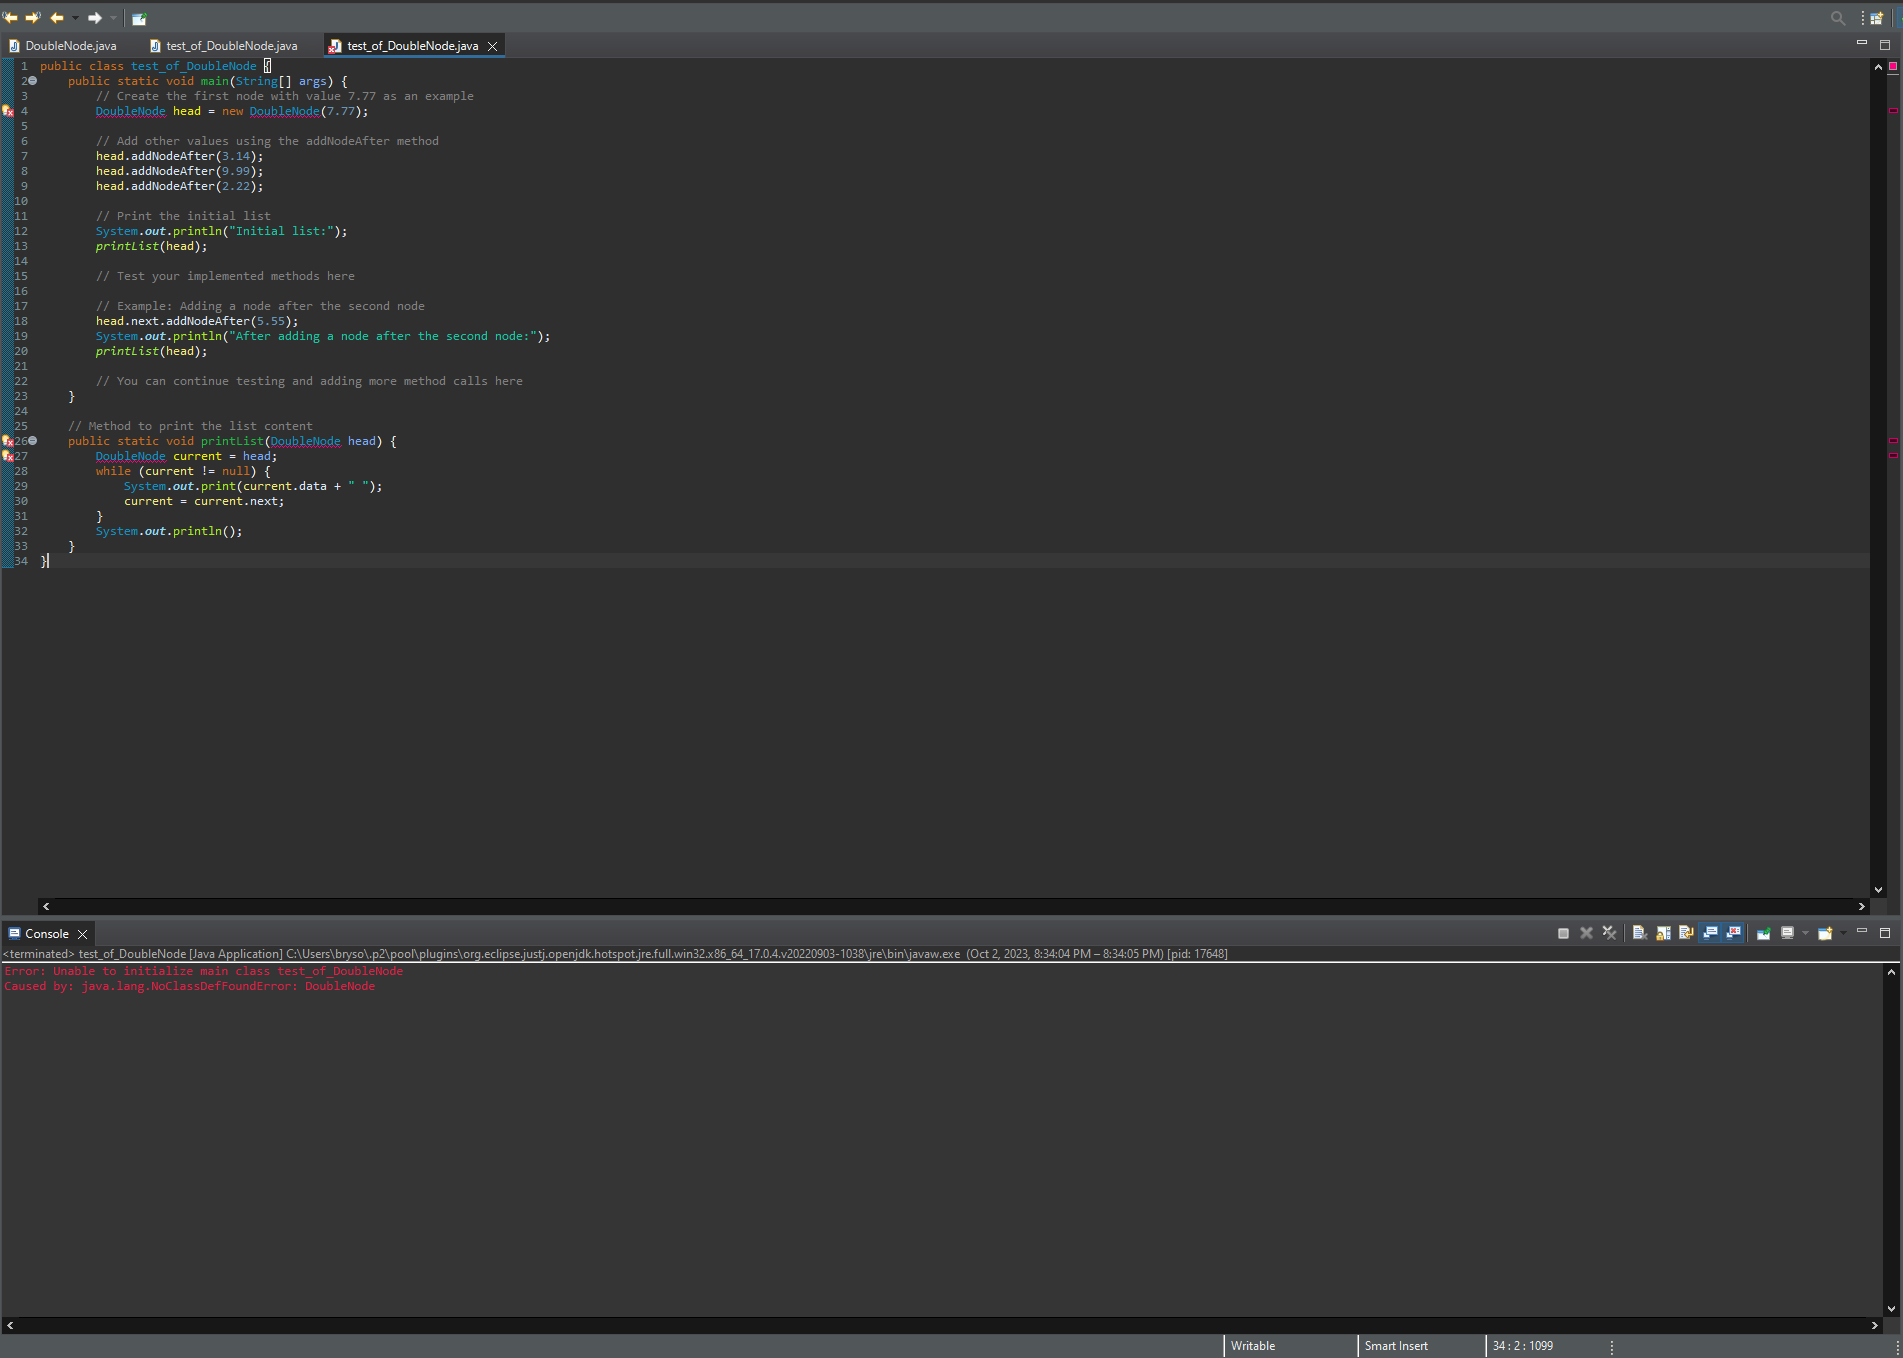Viewport: 1903px width, 1358px height.
Task: Click the Open Perspective icon
Action: tap(1877, 18)
